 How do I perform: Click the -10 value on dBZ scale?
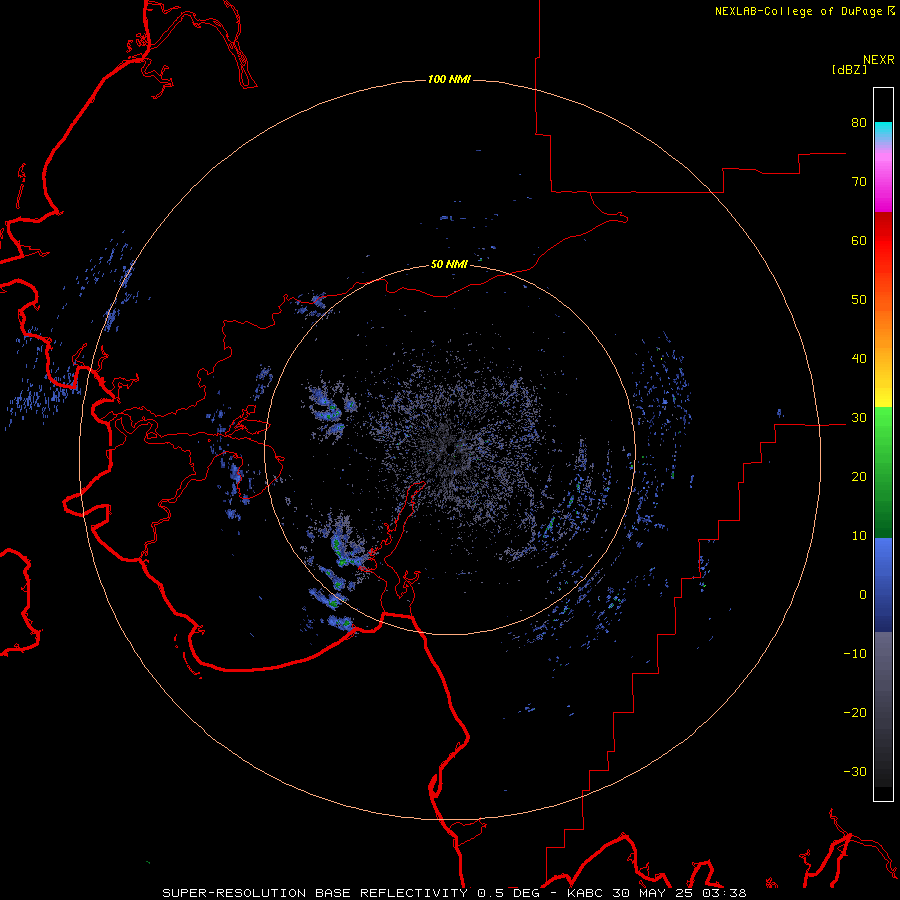coord(855,654)
